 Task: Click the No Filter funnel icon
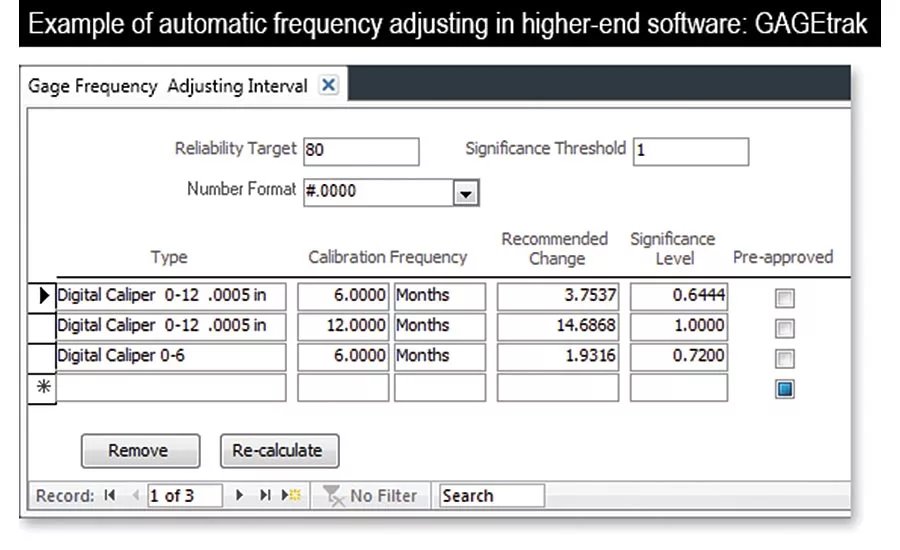(x=333, y=495)
